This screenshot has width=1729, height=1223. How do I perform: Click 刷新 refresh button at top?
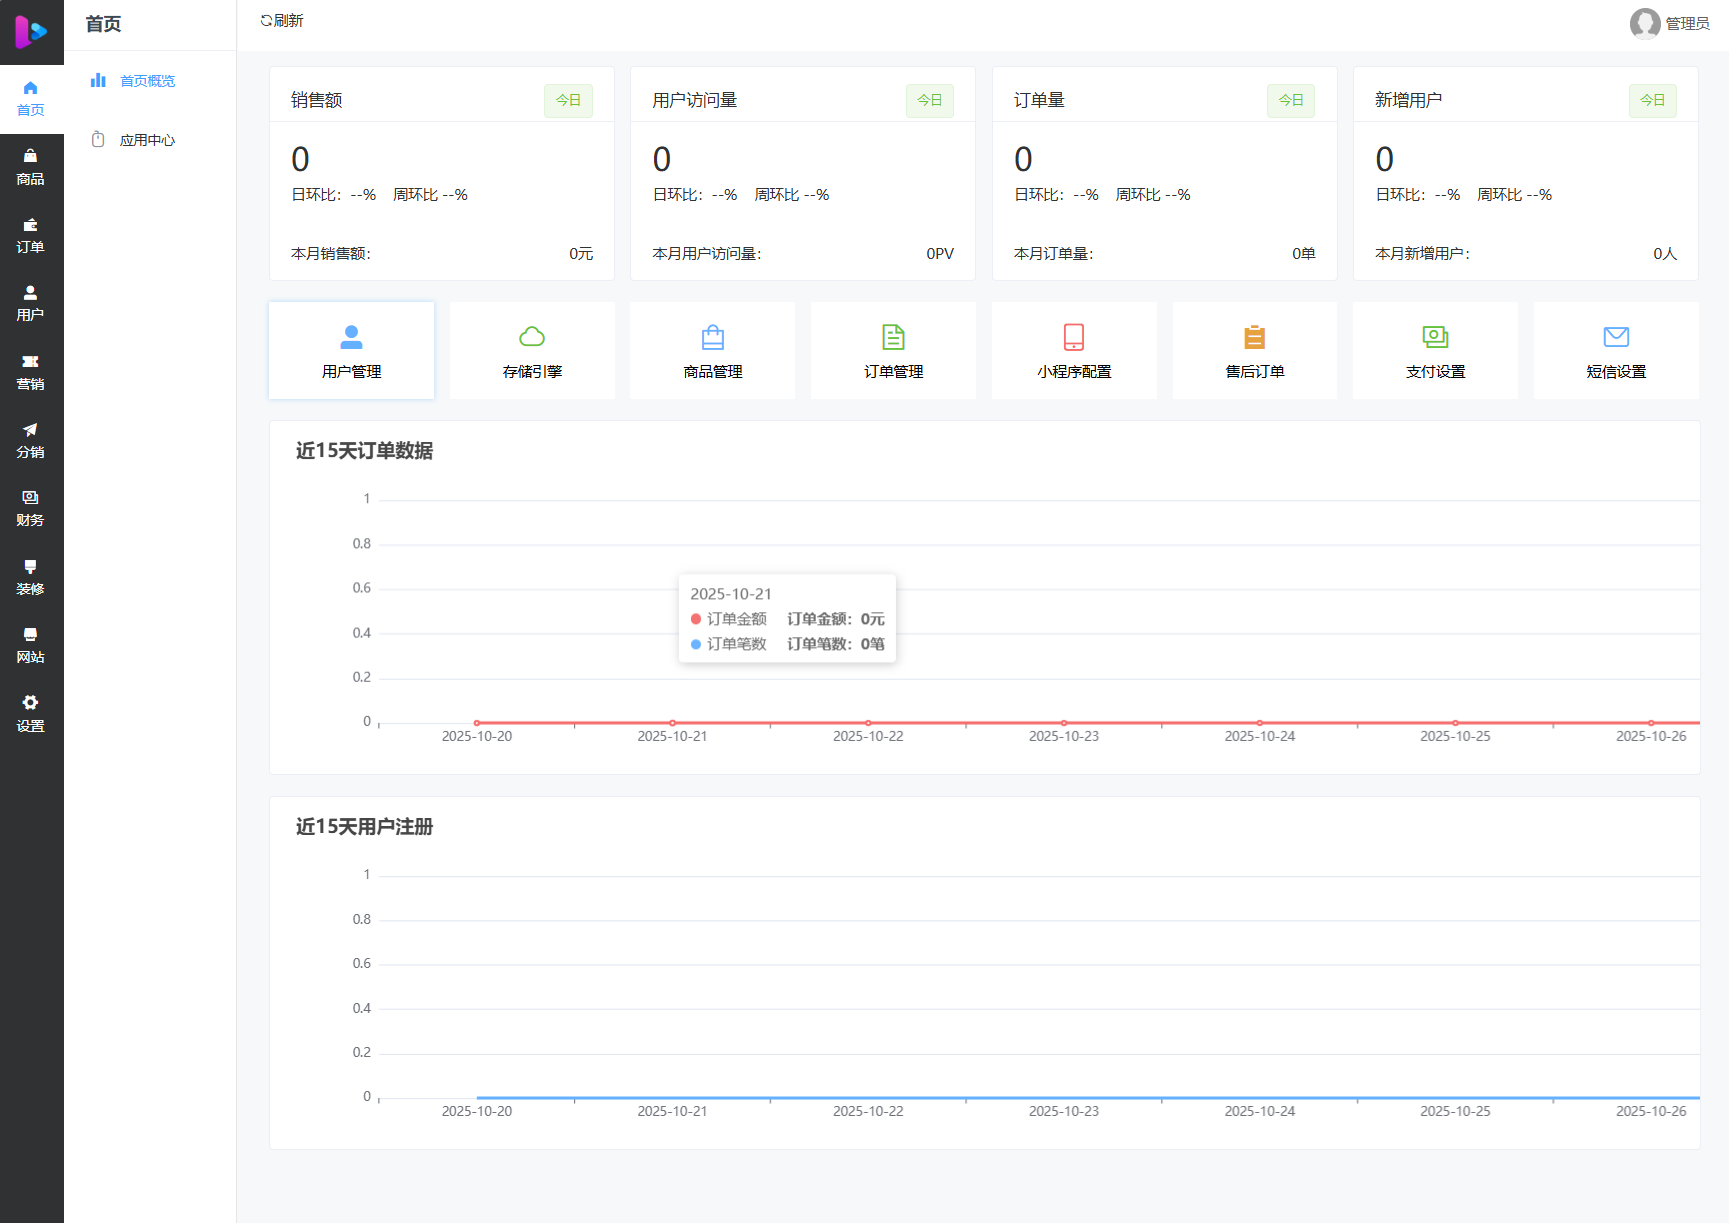pos(282,21)
